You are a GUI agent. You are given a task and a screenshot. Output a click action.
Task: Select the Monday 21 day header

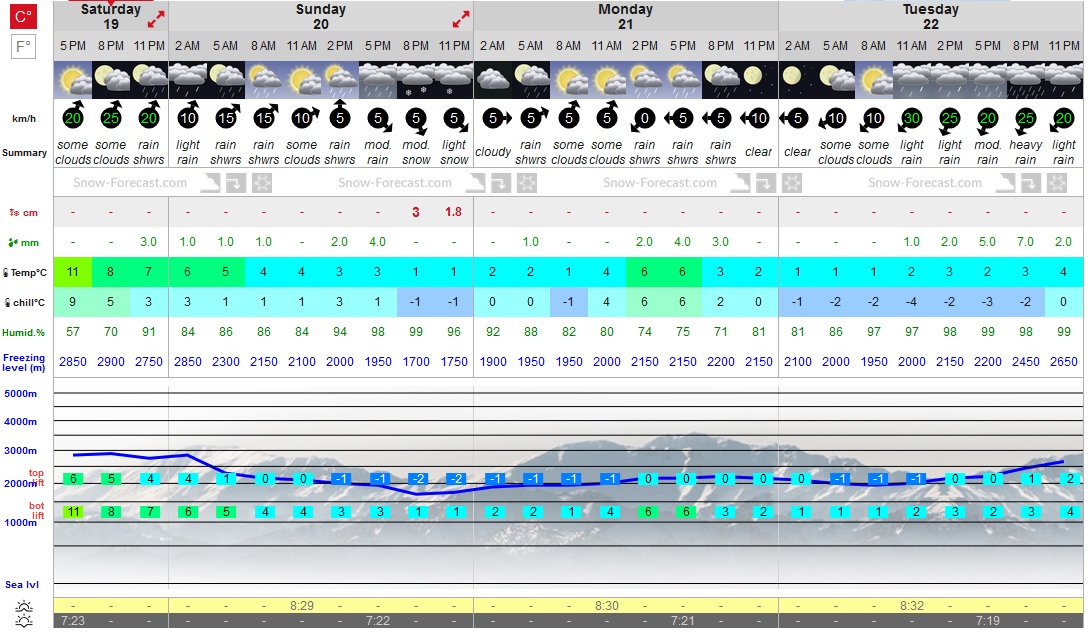coord(626,17)
